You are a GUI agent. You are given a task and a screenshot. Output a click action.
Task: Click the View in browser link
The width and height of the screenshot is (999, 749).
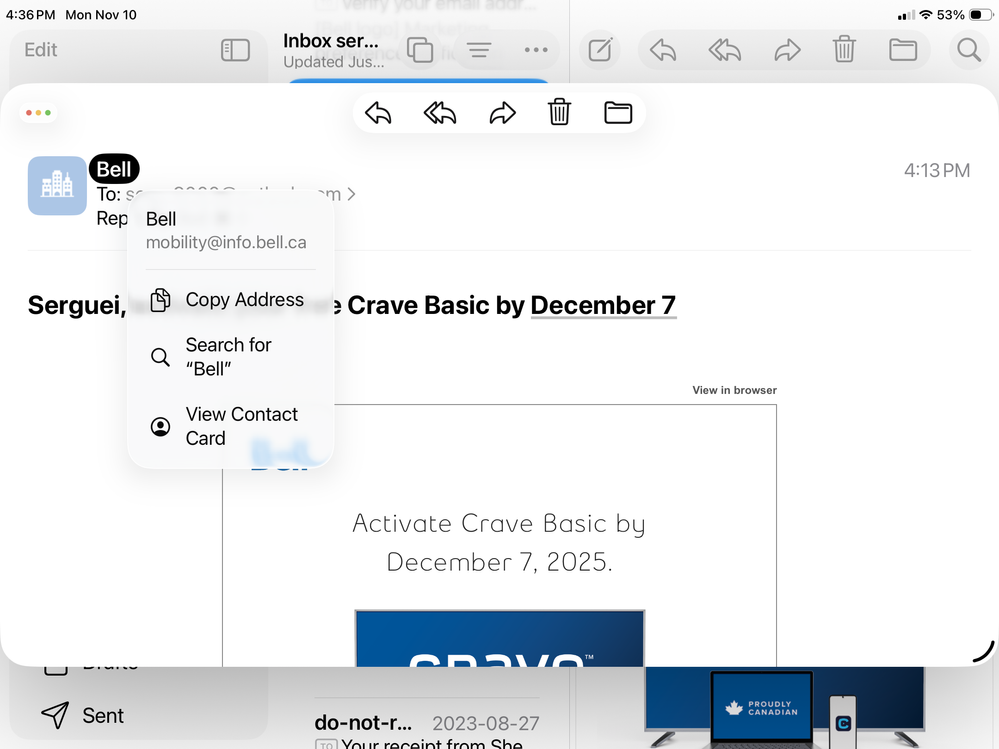pyautogui.click(x=734, y=390)
